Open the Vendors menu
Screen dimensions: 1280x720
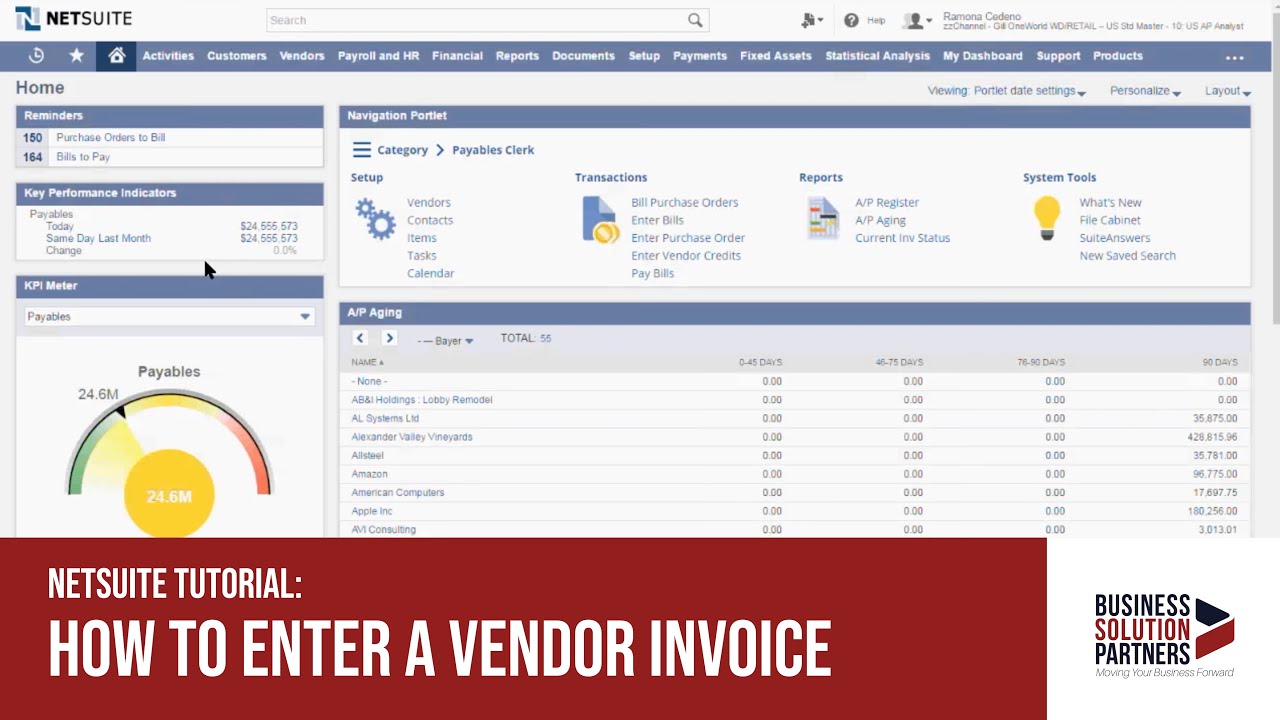point(302,56)
